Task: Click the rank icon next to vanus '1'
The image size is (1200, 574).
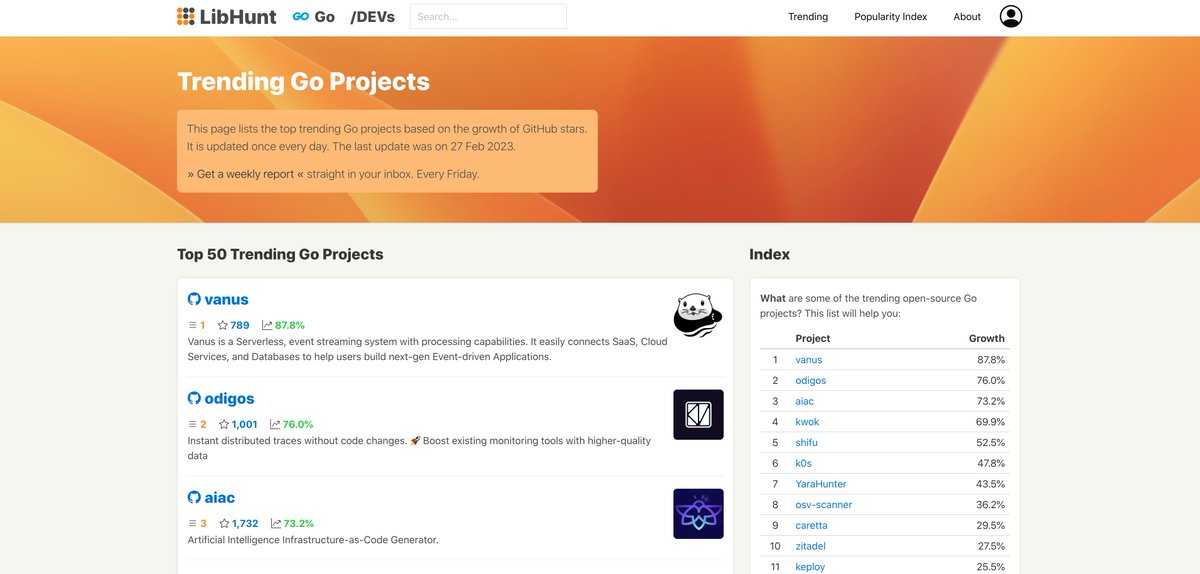Action: coord(193,325)
